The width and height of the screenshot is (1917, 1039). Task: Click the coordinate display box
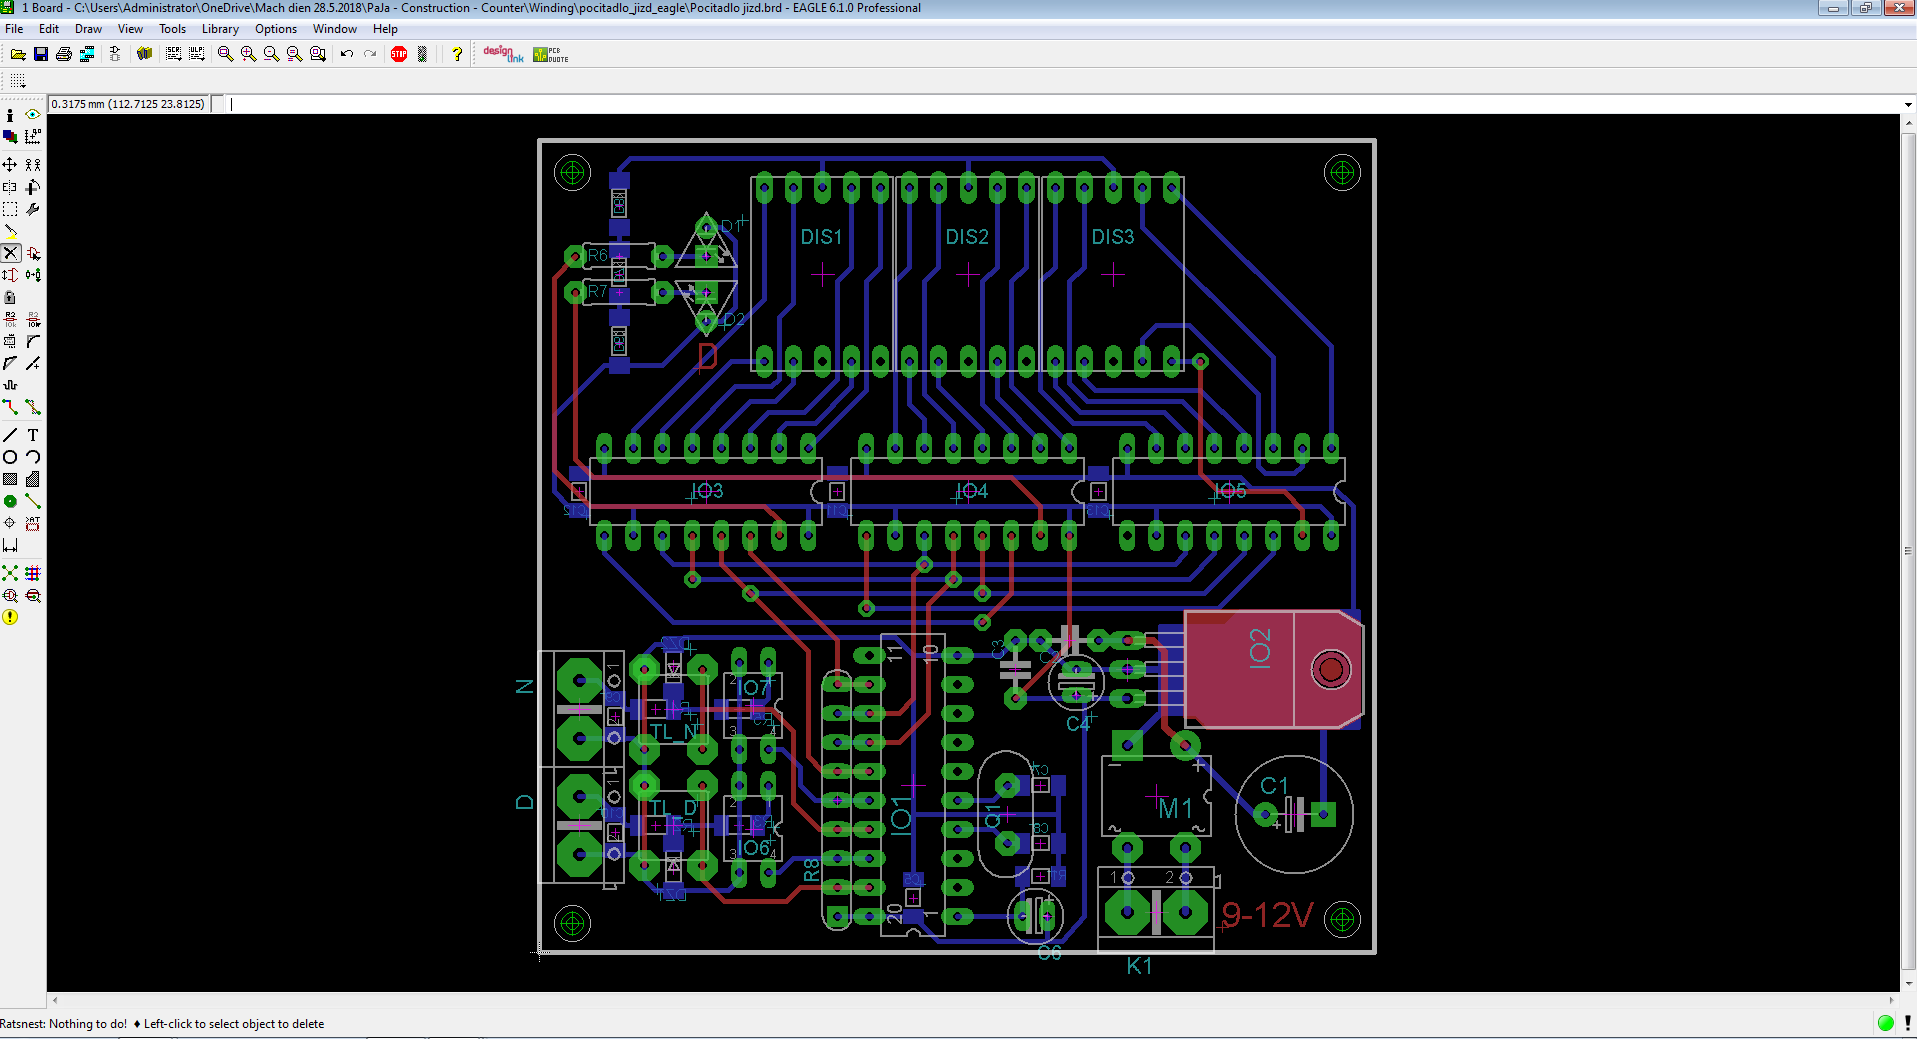tap(128, 104)
